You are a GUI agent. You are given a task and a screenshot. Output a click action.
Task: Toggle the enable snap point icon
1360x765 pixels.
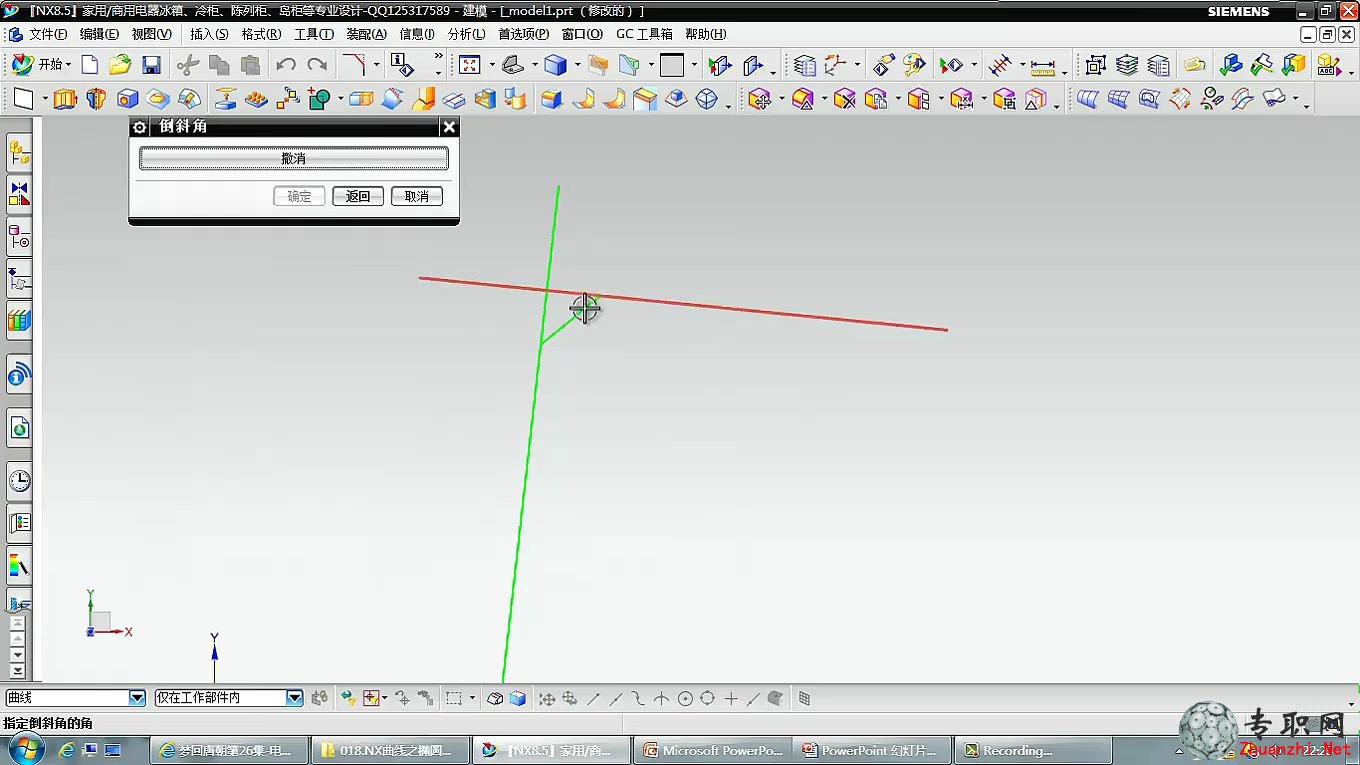pyautogui.click(x=547, y=699)
